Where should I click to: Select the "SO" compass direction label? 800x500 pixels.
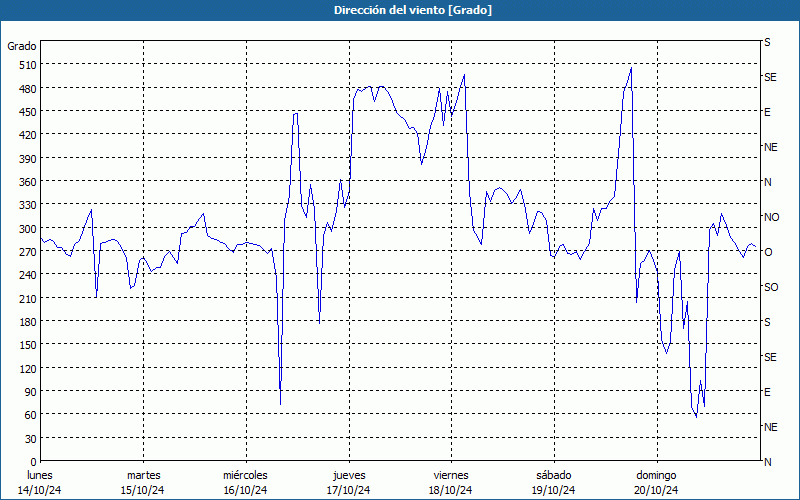(x=771, y=287)
